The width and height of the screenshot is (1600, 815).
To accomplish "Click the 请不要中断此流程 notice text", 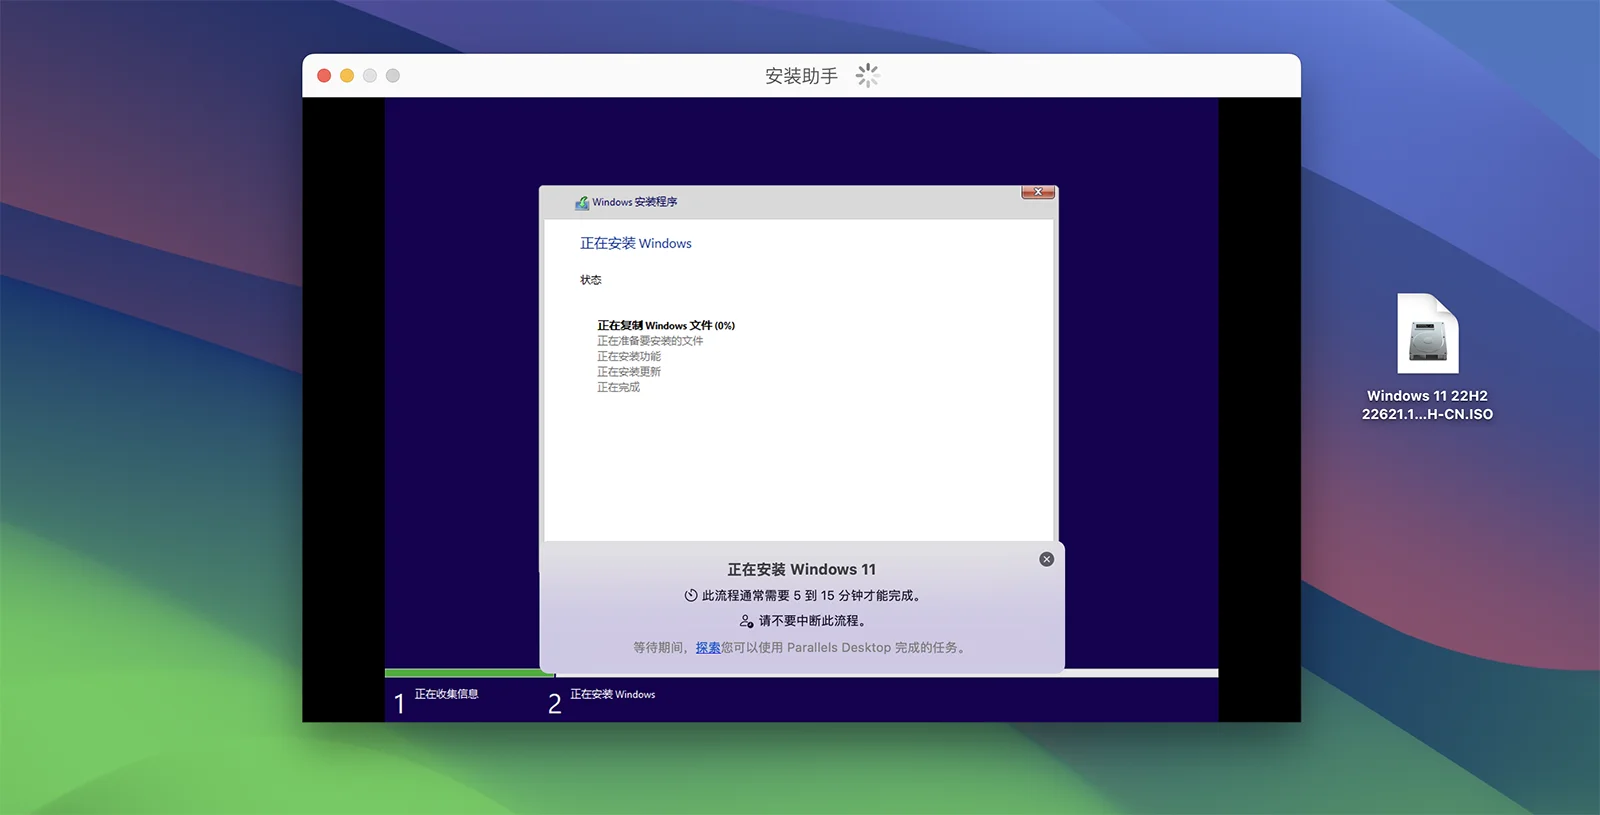I will [x=812, y=621].
